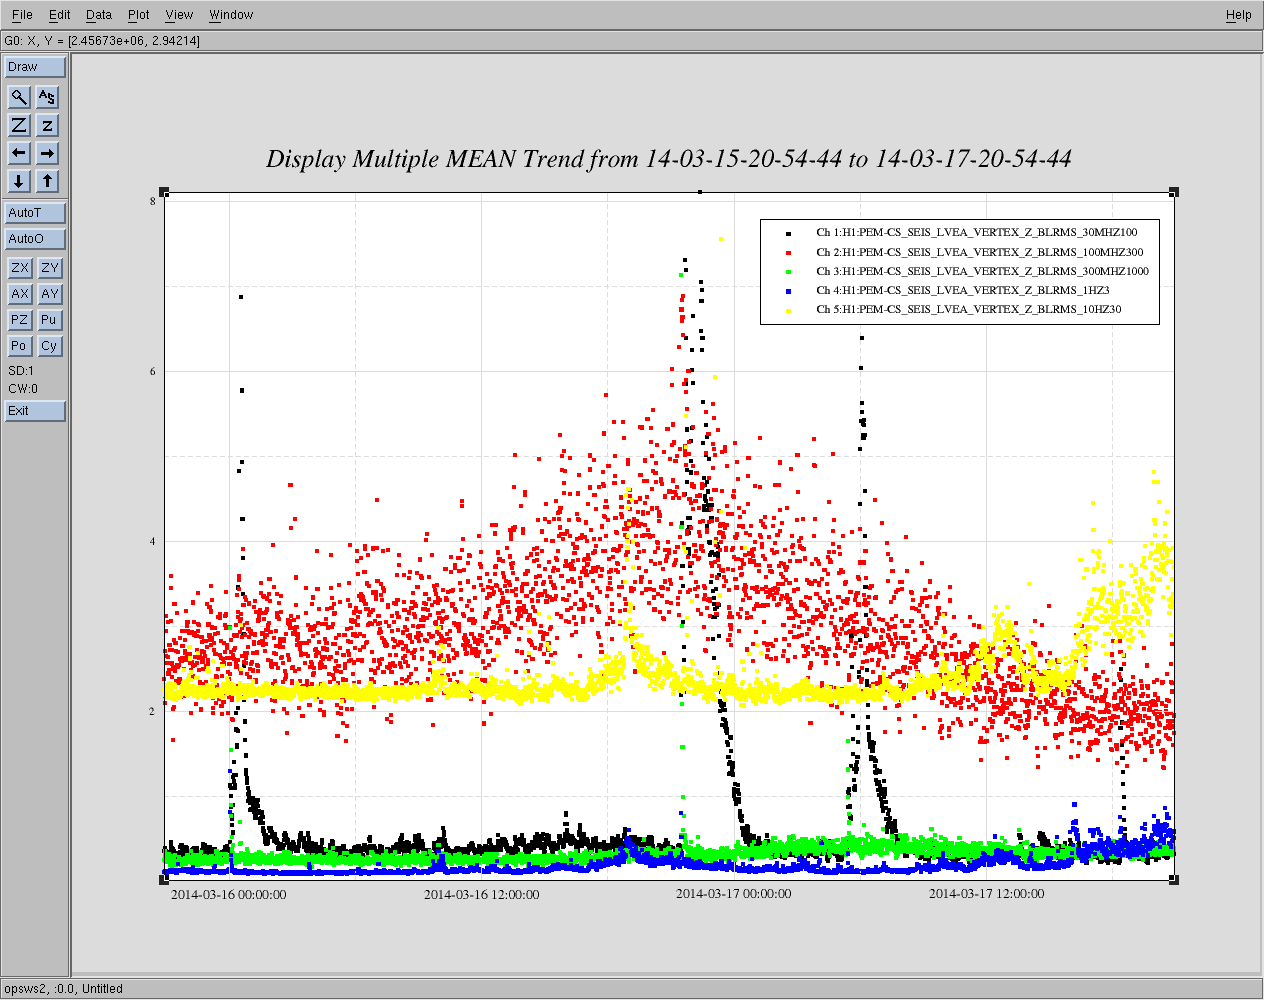Open the View menu

[179, 15]
